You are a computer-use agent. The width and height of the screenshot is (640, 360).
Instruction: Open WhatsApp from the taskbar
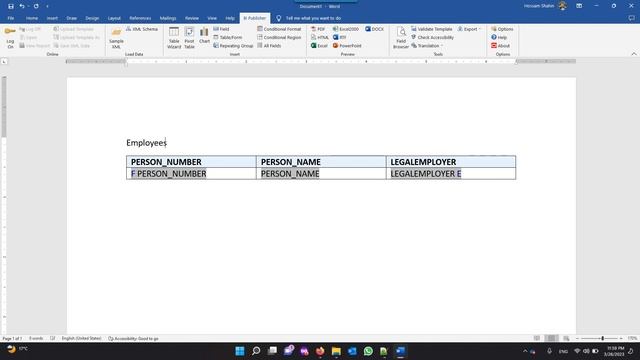[368, 351]
